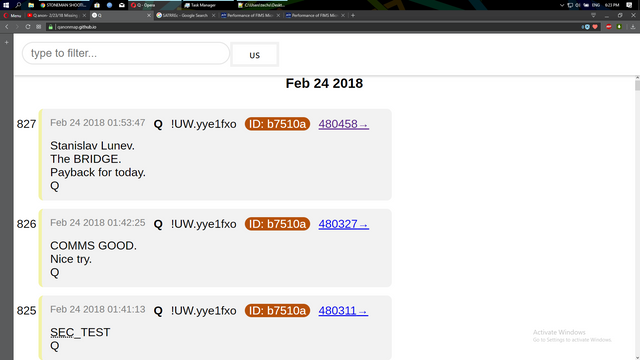Close the SATRRSc Google Search tab
This screenshot has height=360, width=640.
click(213, 16)
